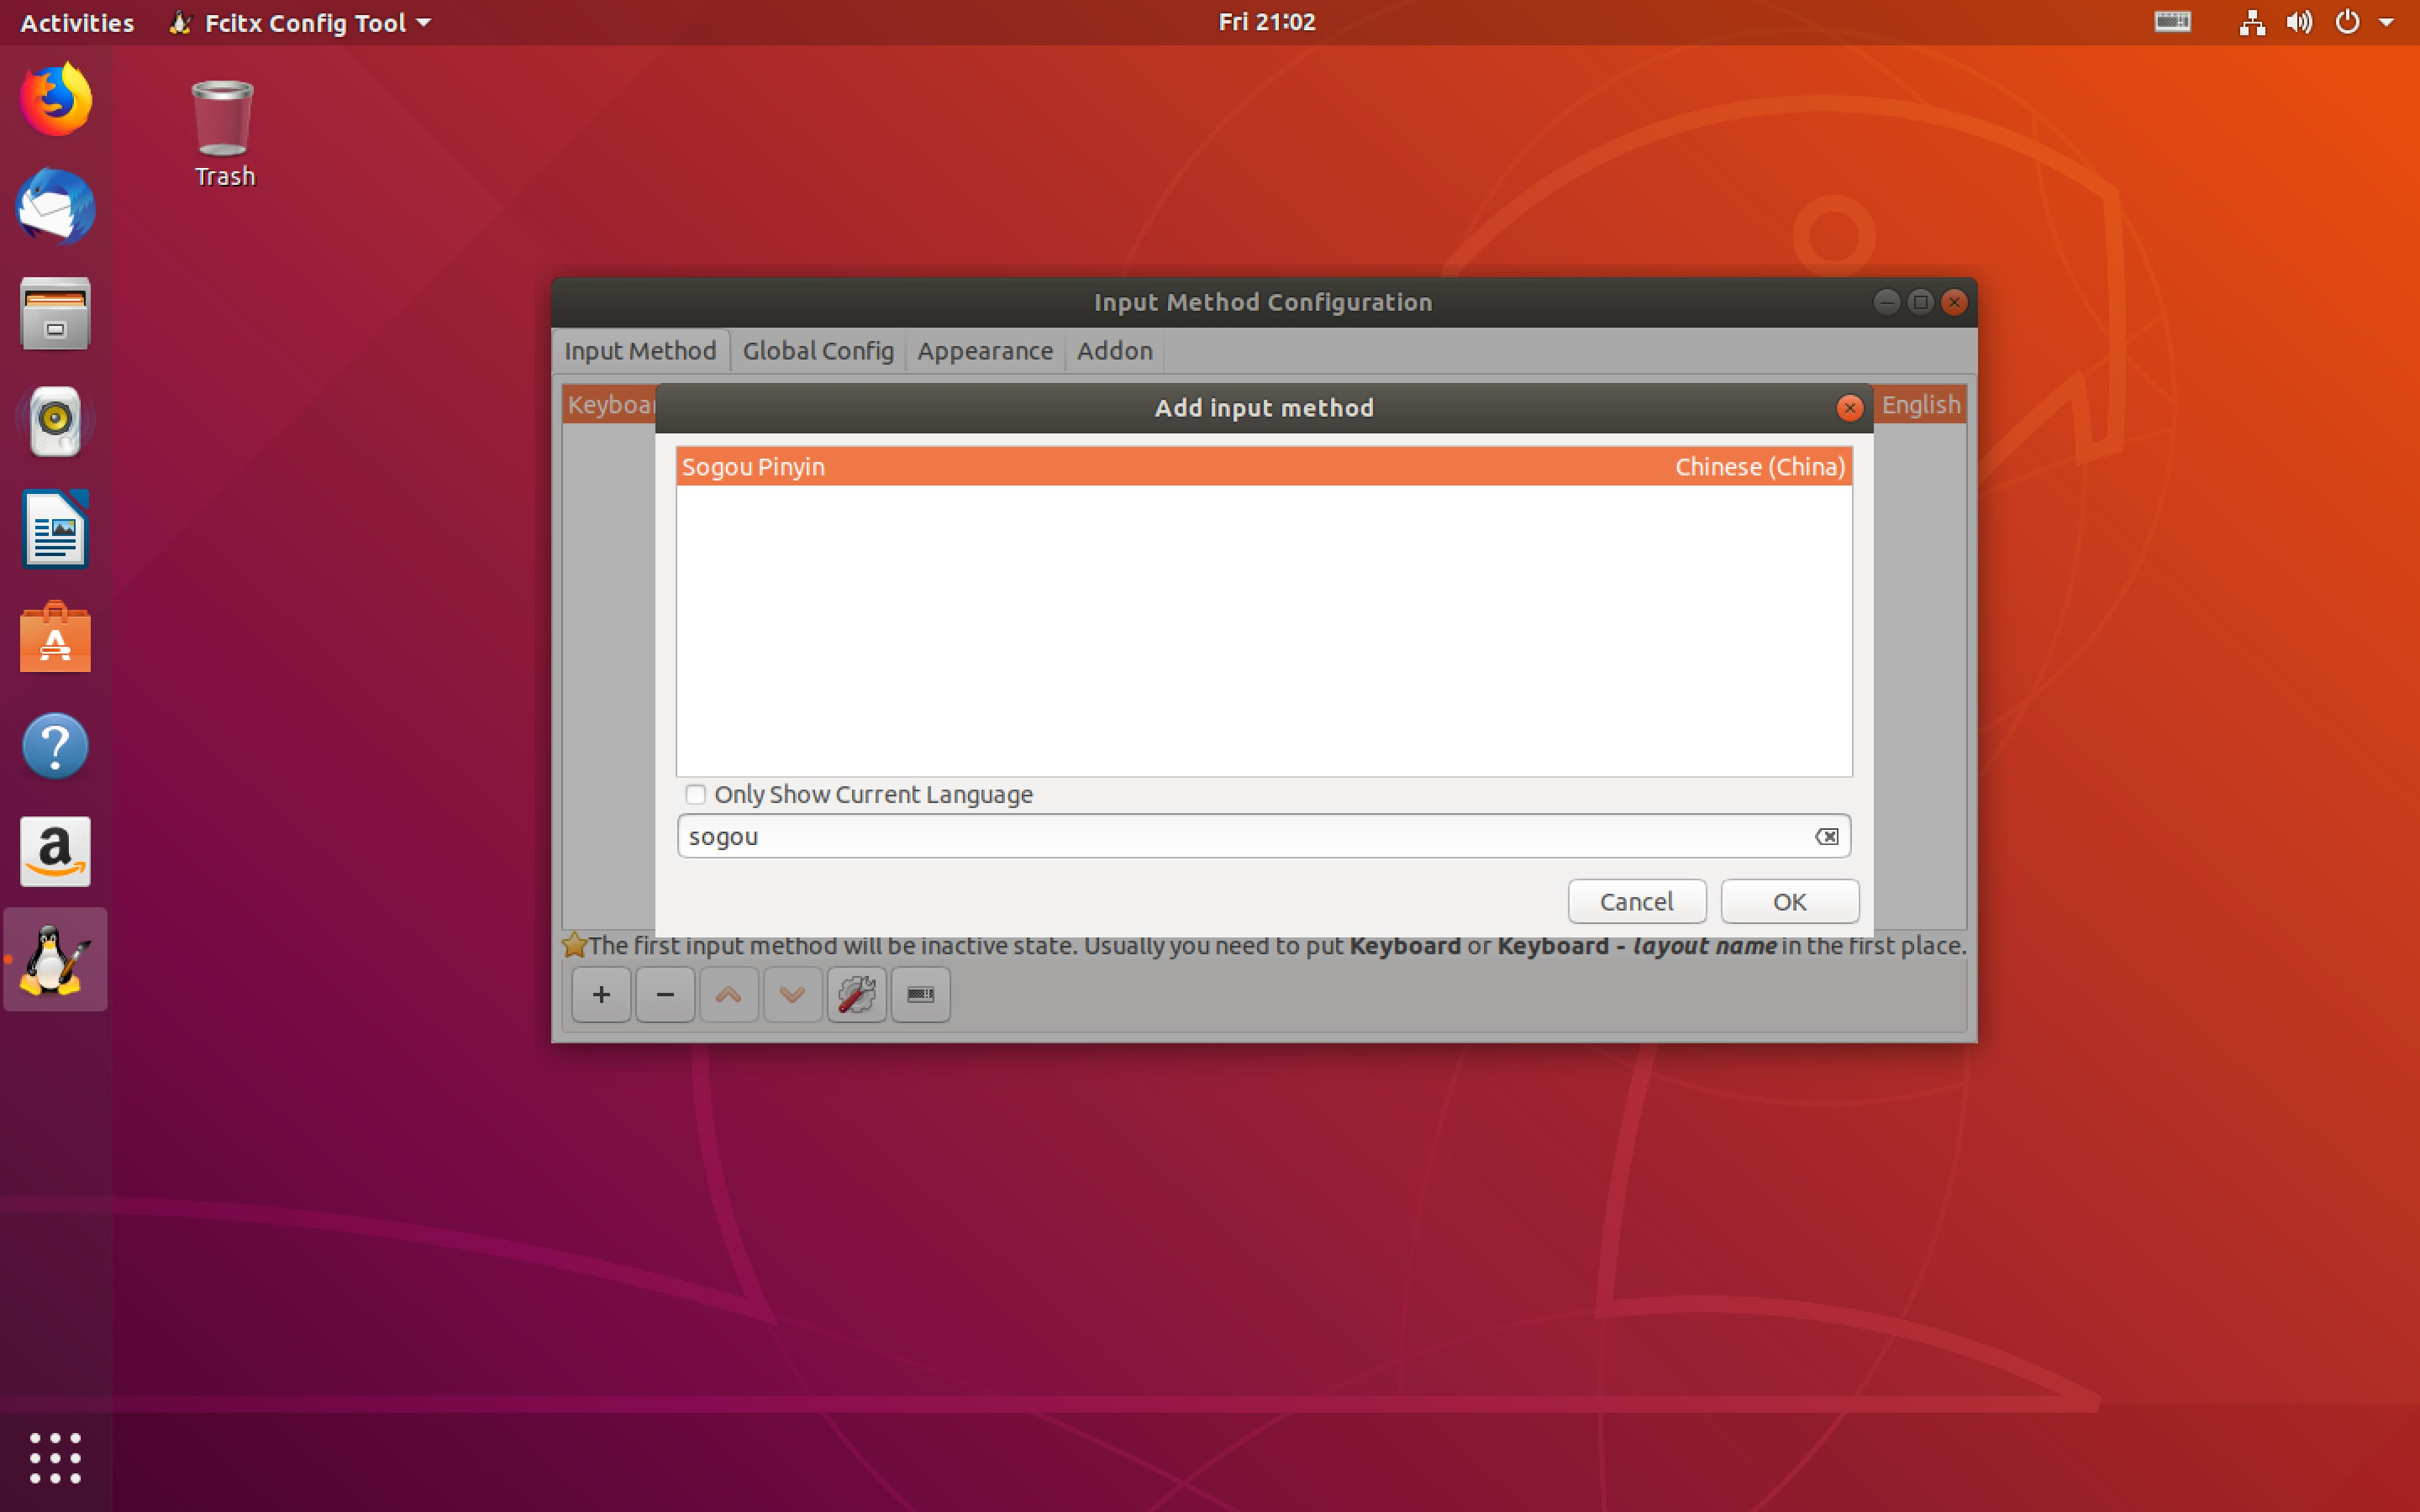Expand the system menu arrow
The height and width of the screenshot is (1512, 2420).
pyautogui.click(x=2387, y=22)
